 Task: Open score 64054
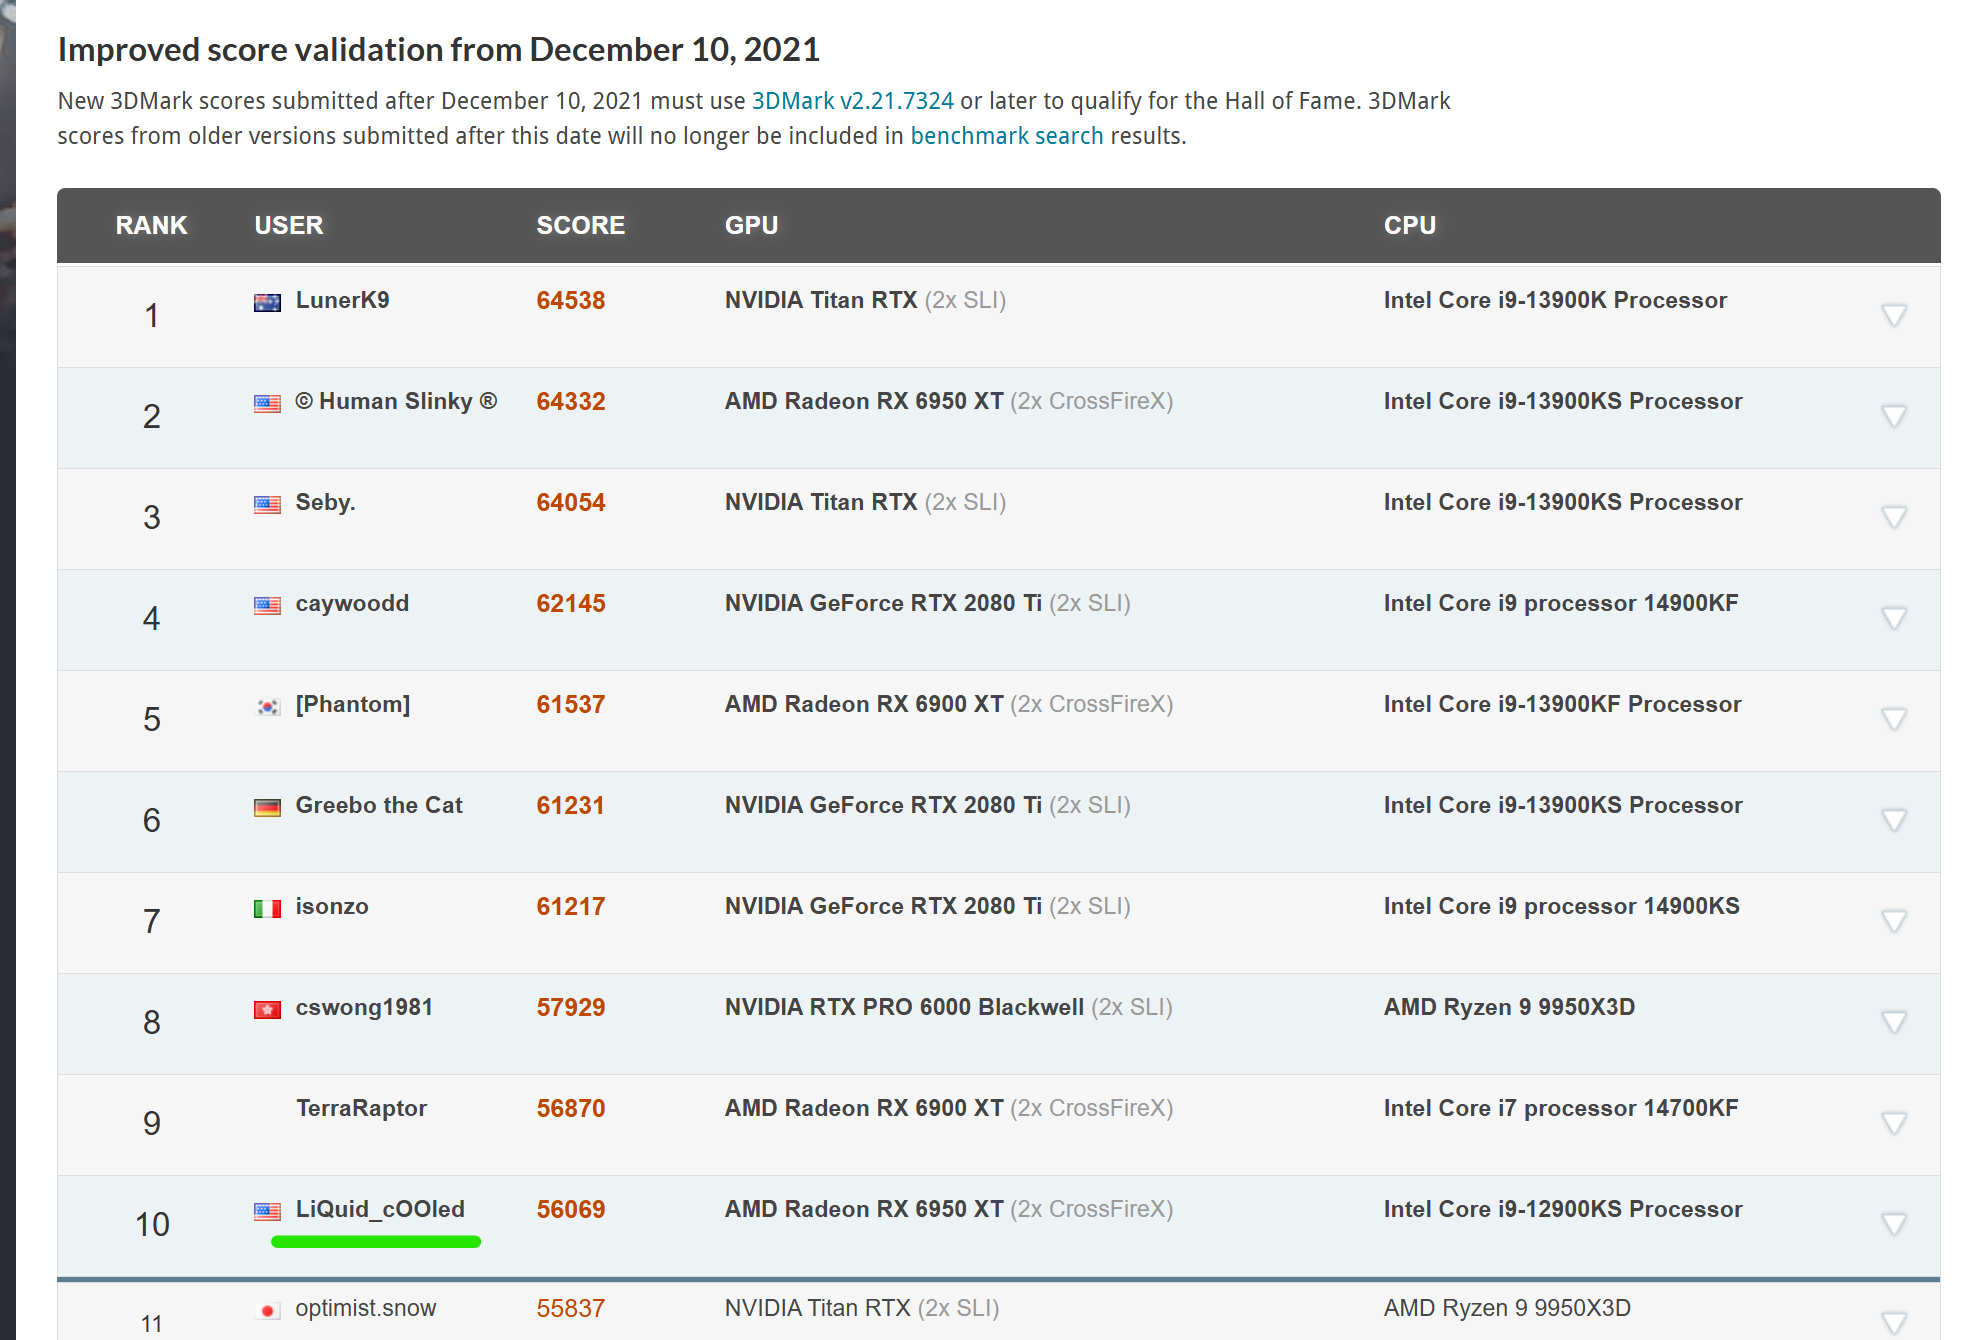[571, 502]
